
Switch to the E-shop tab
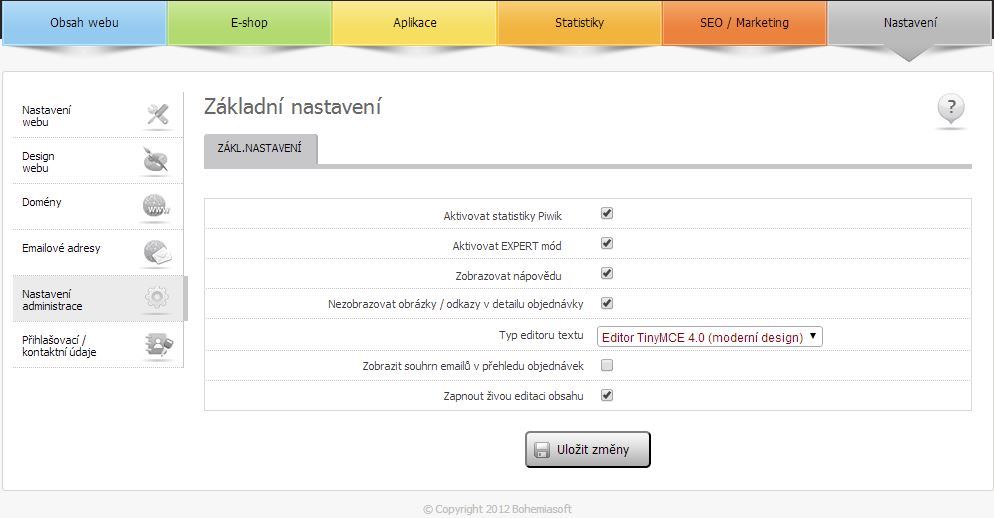click(x=249, y=23)
